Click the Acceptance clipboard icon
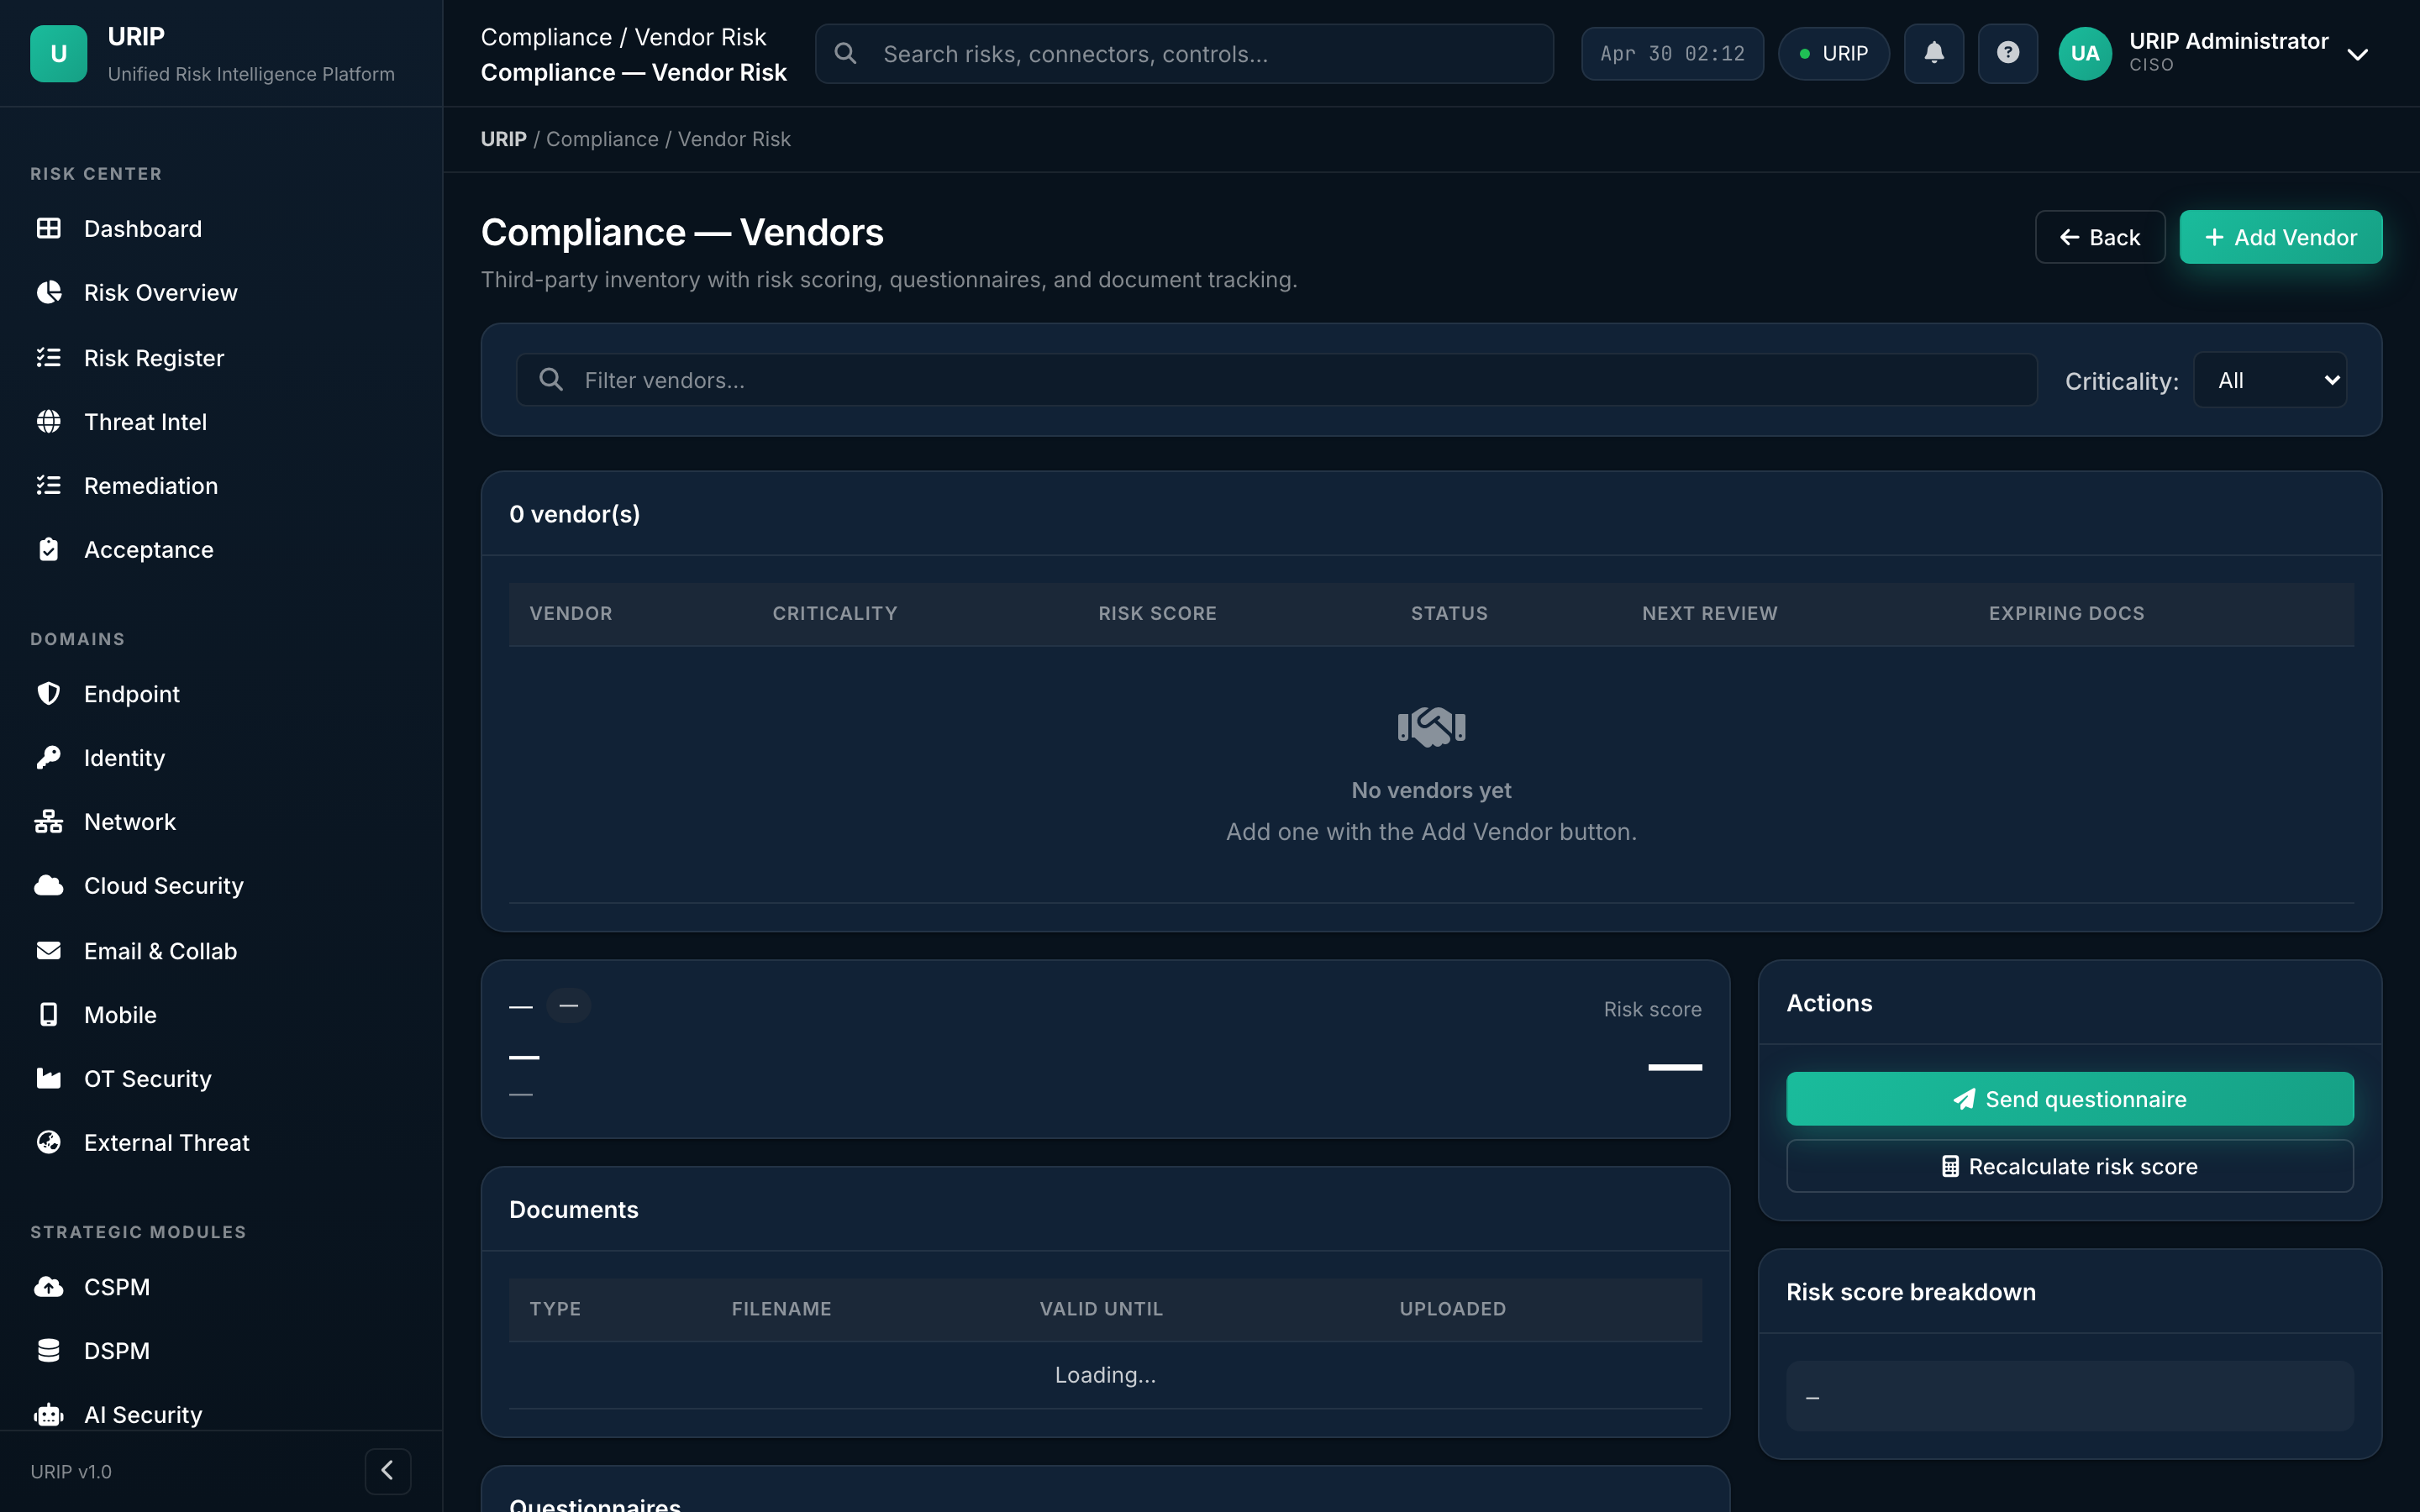The width and height of the screenshot is (2420, 1512). (48, 550)
